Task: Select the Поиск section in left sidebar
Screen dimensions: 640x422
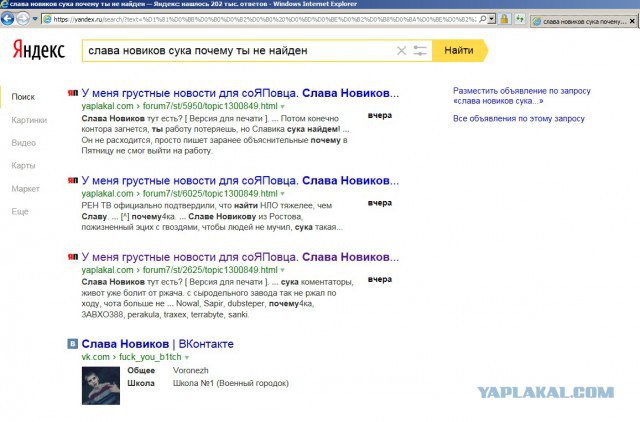Action: coord(23,97)
